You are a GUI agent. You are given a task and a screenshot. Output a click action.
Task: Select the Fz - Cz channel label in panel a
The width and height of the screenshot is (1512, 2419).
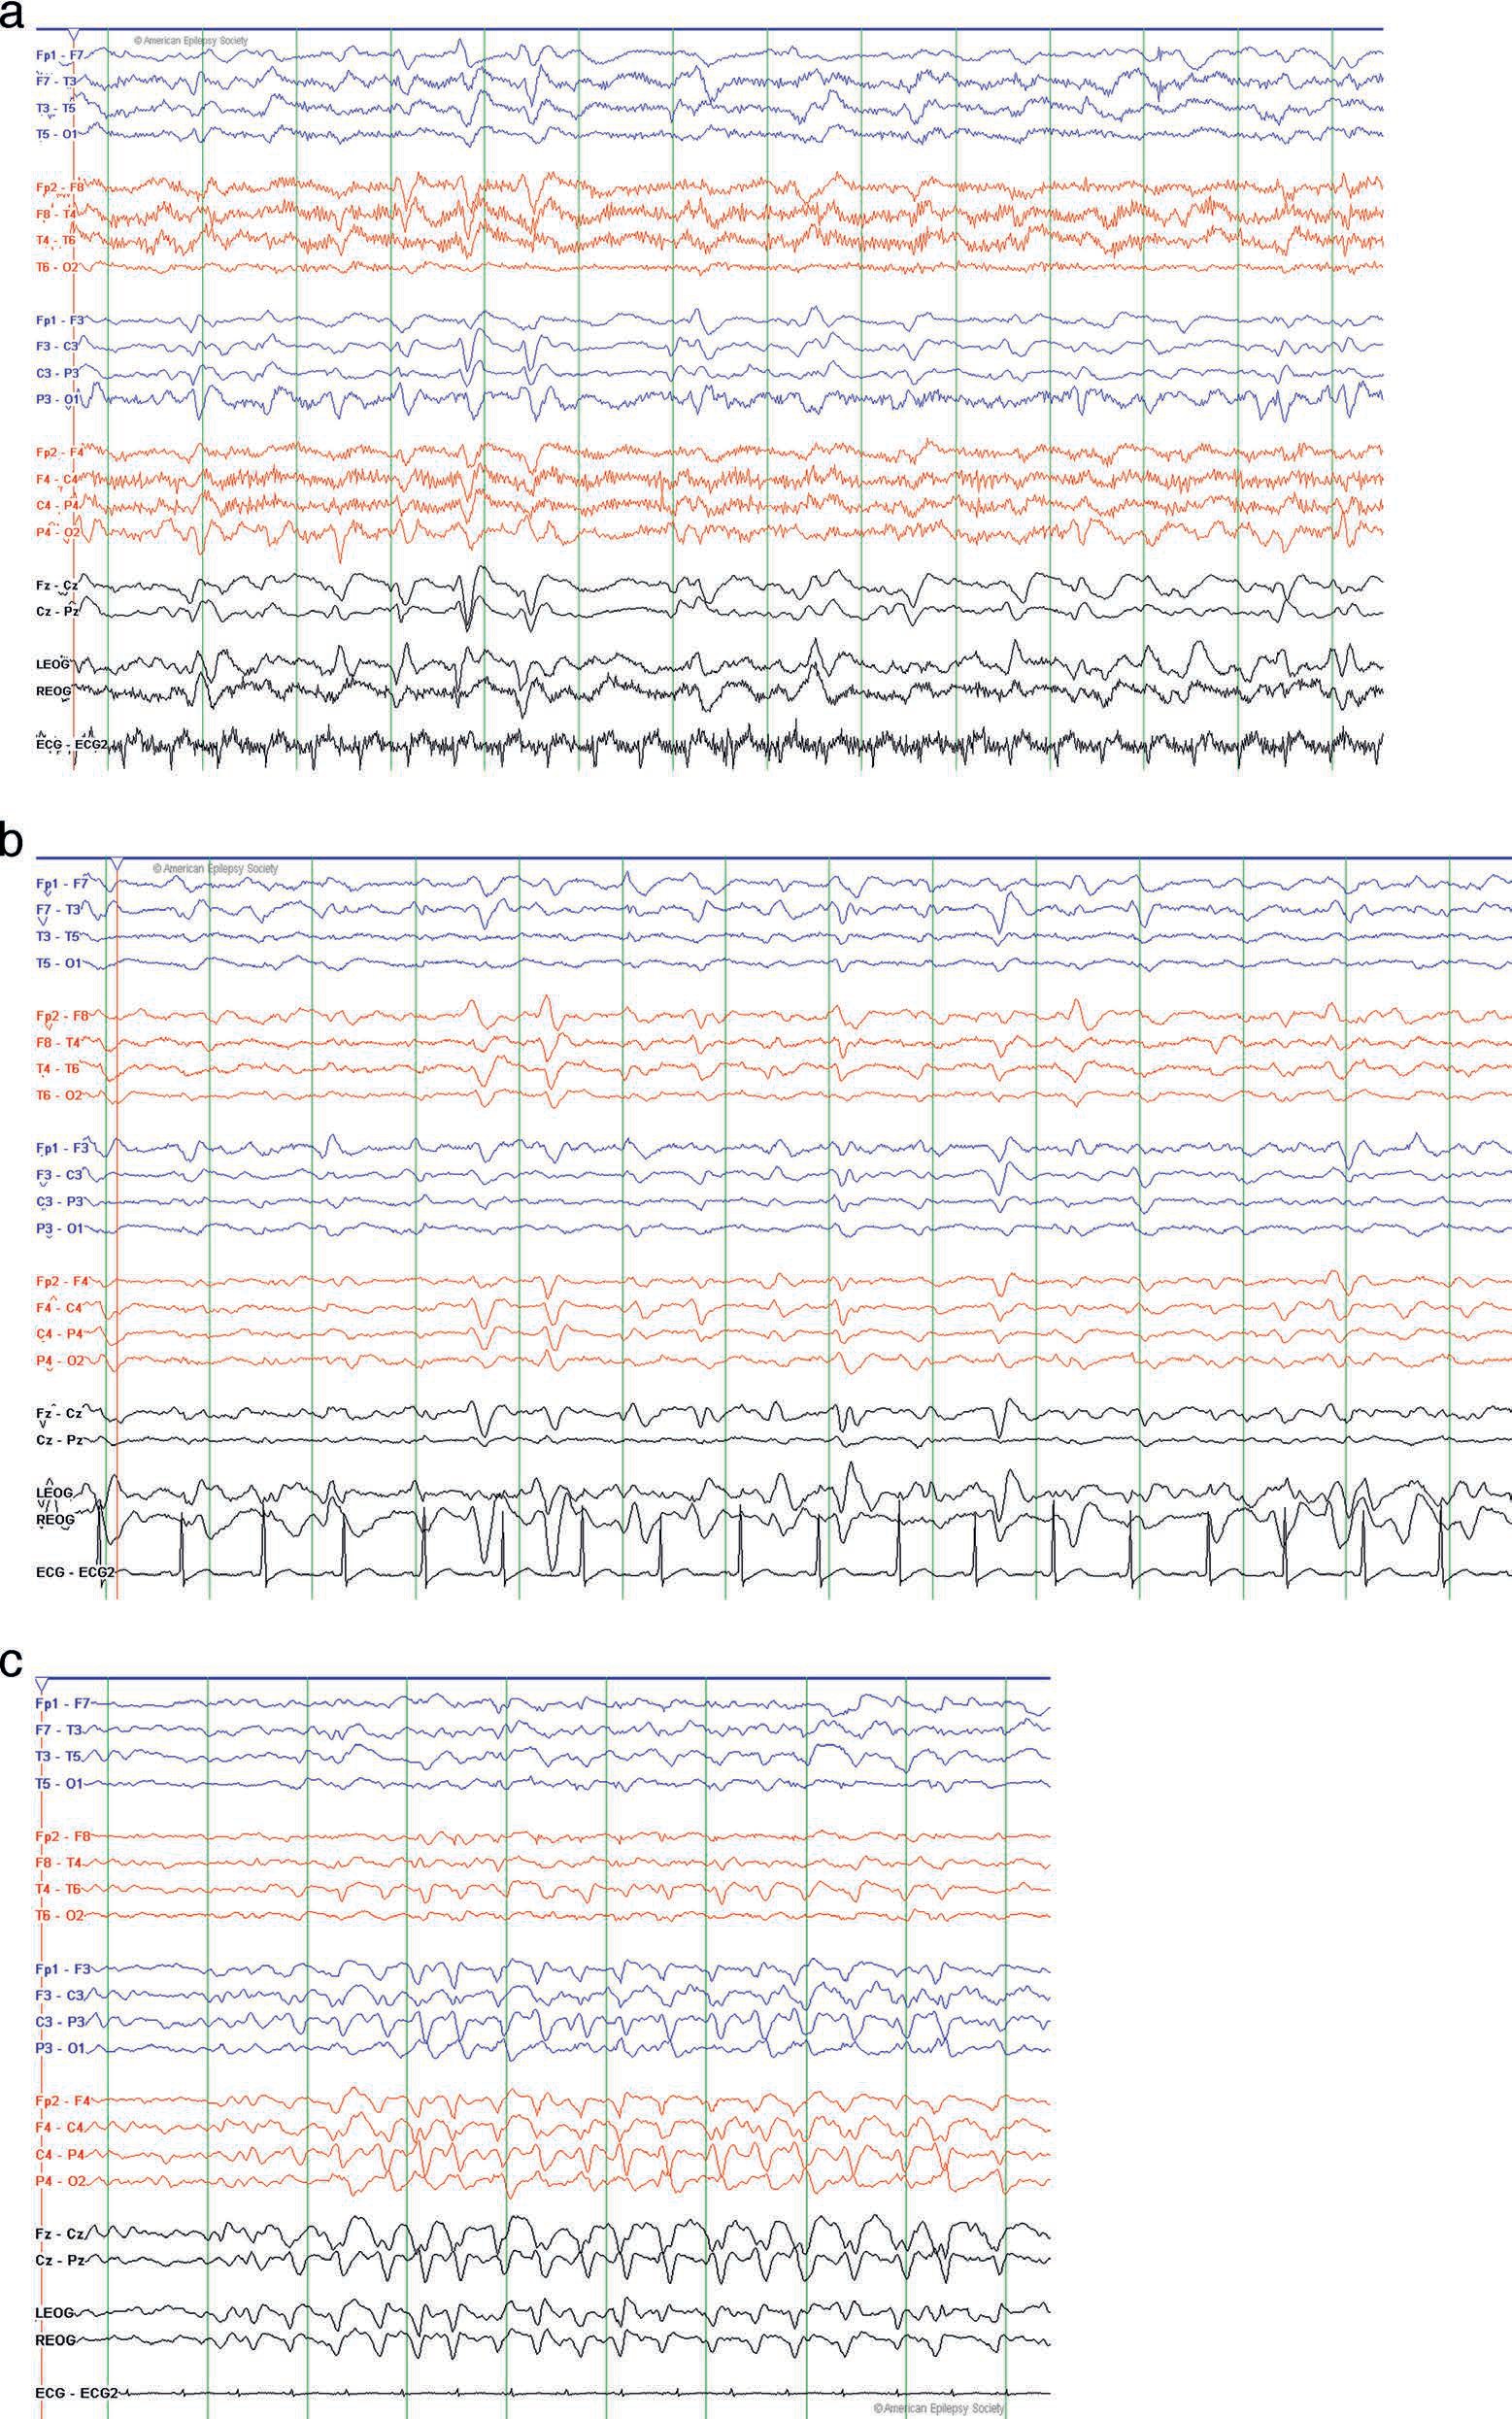57,584
